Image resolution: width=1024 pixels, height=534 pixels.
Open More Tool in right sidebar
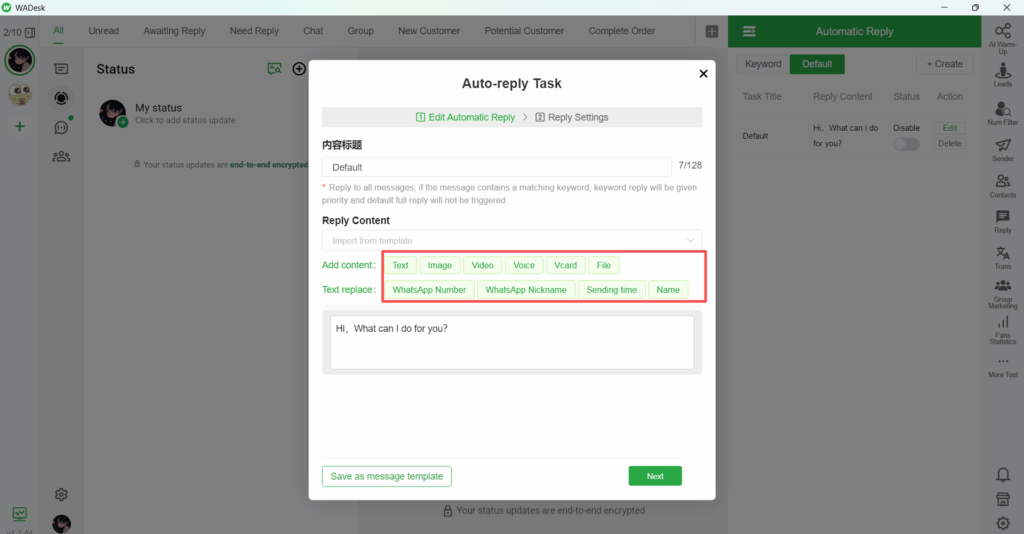pyautogui.click(x=1002, y=368)
